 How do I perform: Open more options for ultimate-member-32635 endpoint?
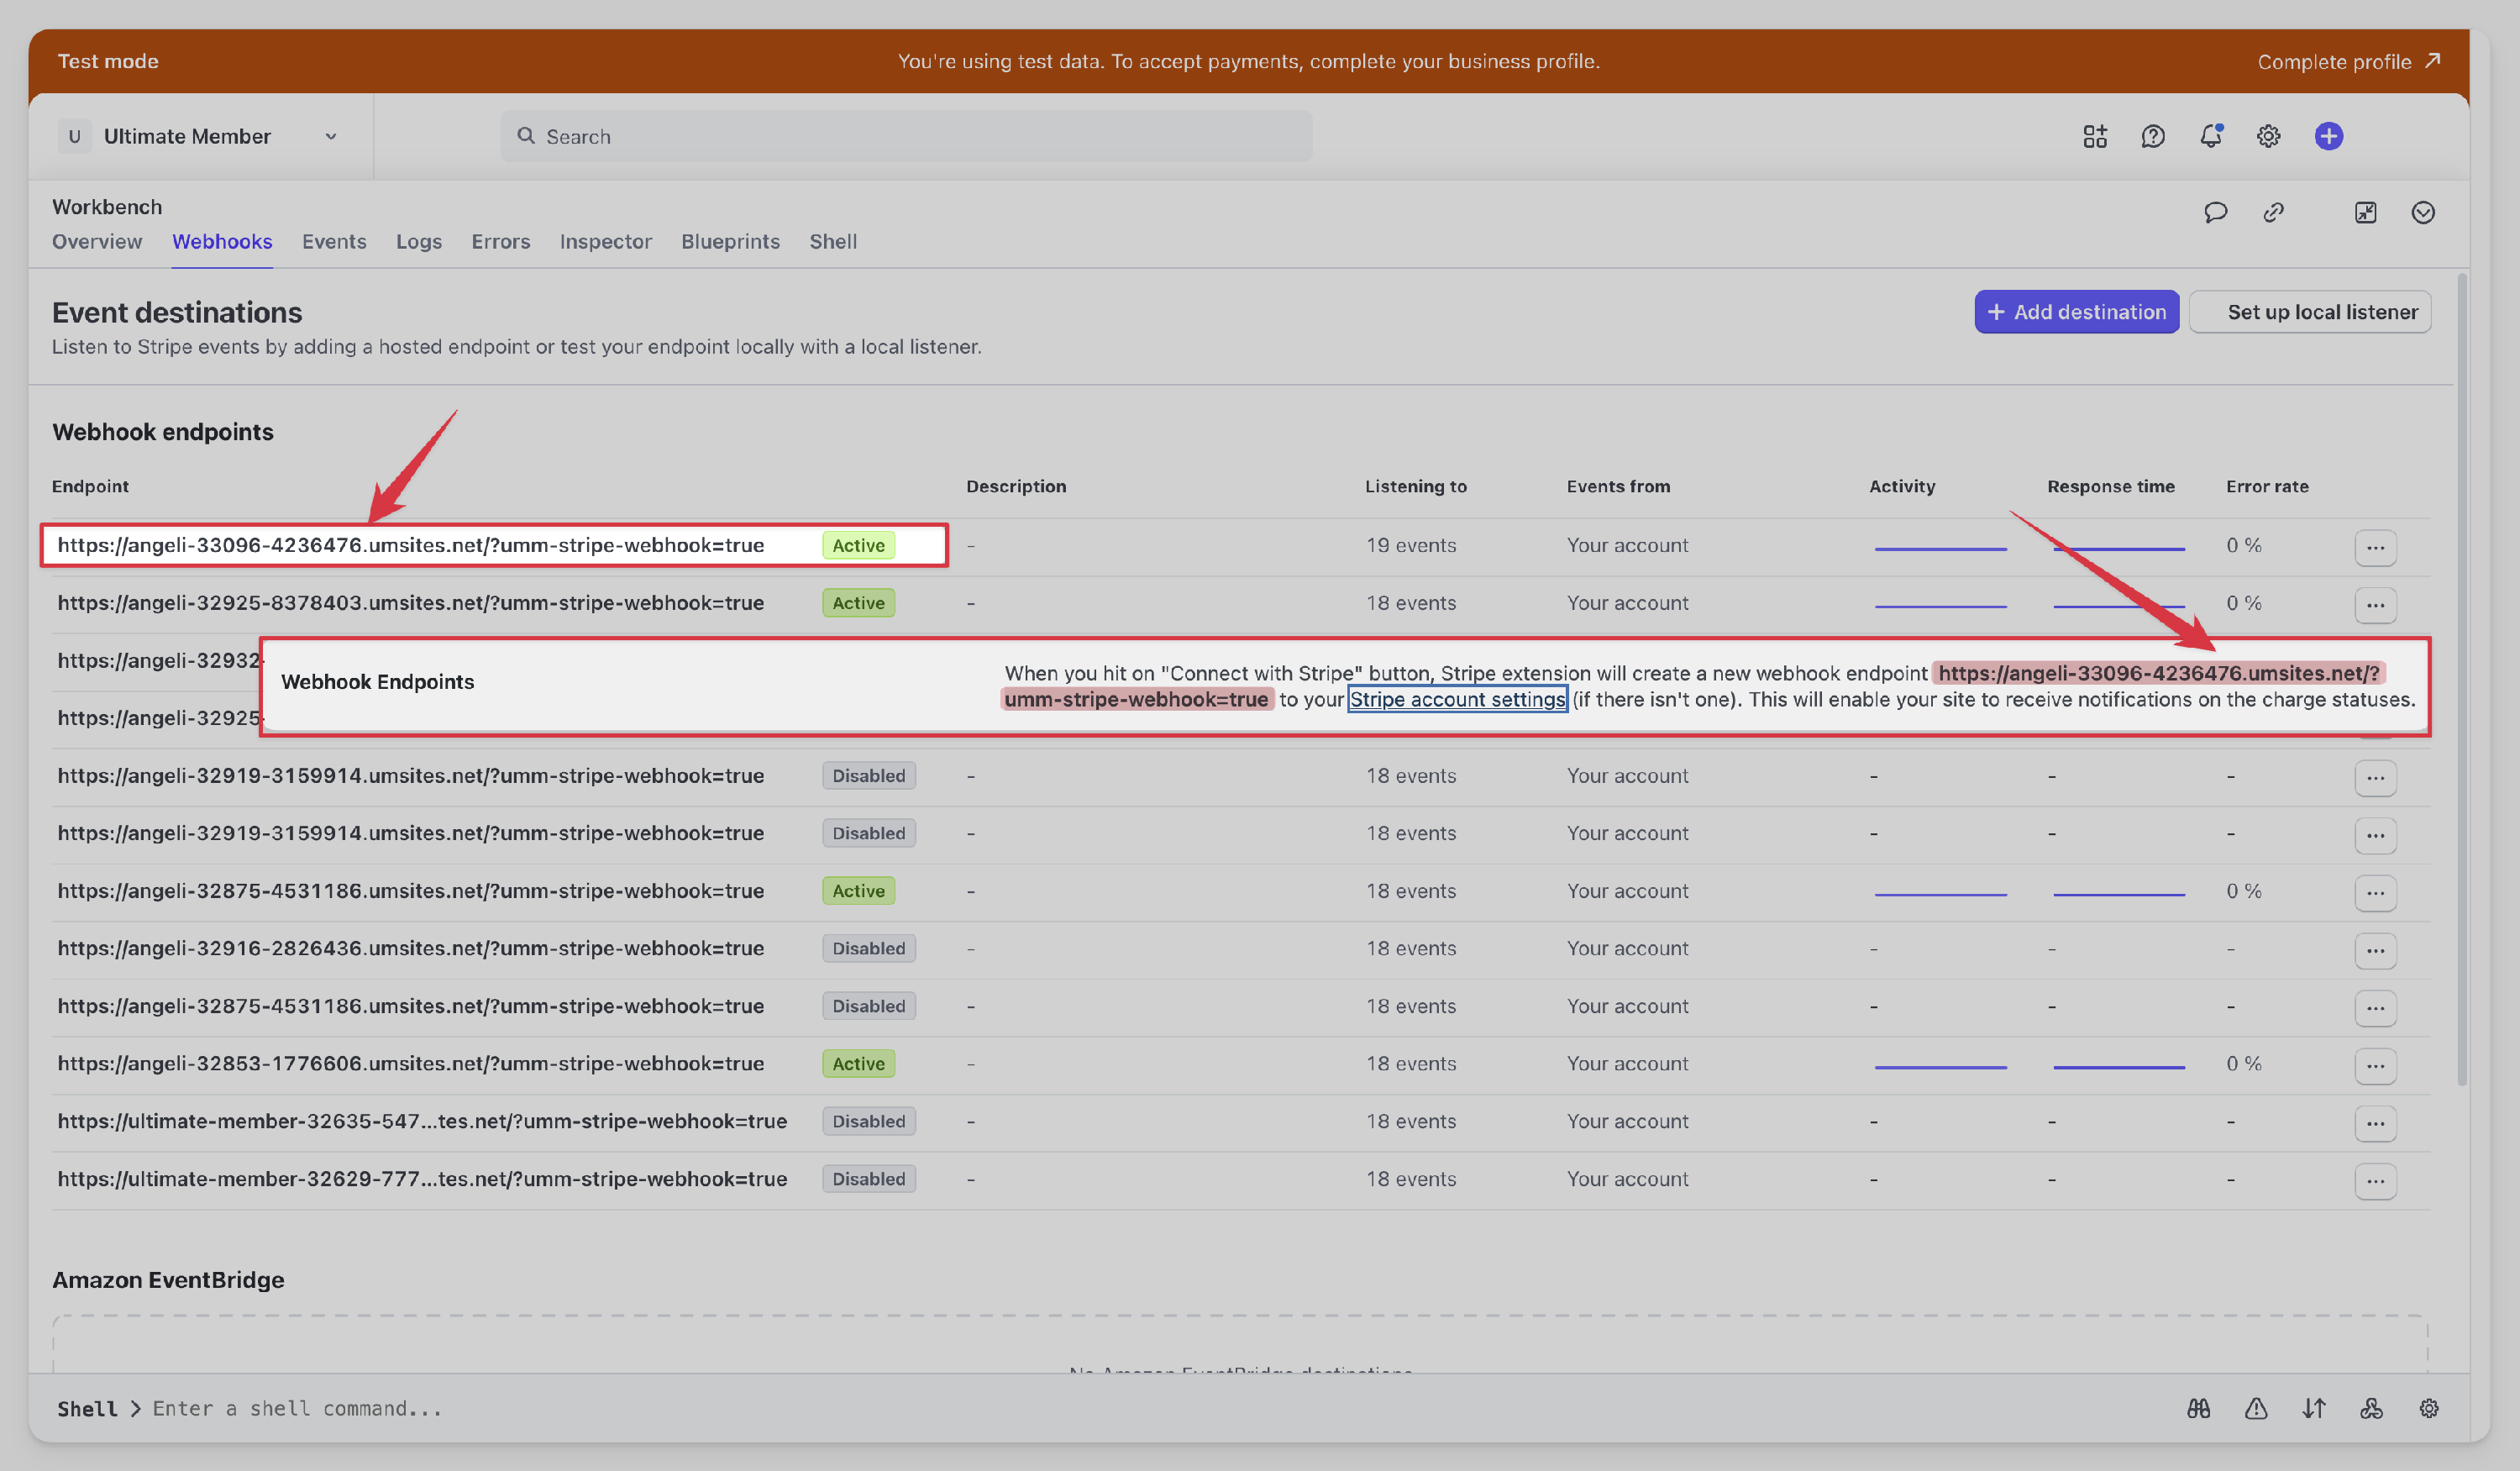pyautogui.click(x=2376, y=1123)
